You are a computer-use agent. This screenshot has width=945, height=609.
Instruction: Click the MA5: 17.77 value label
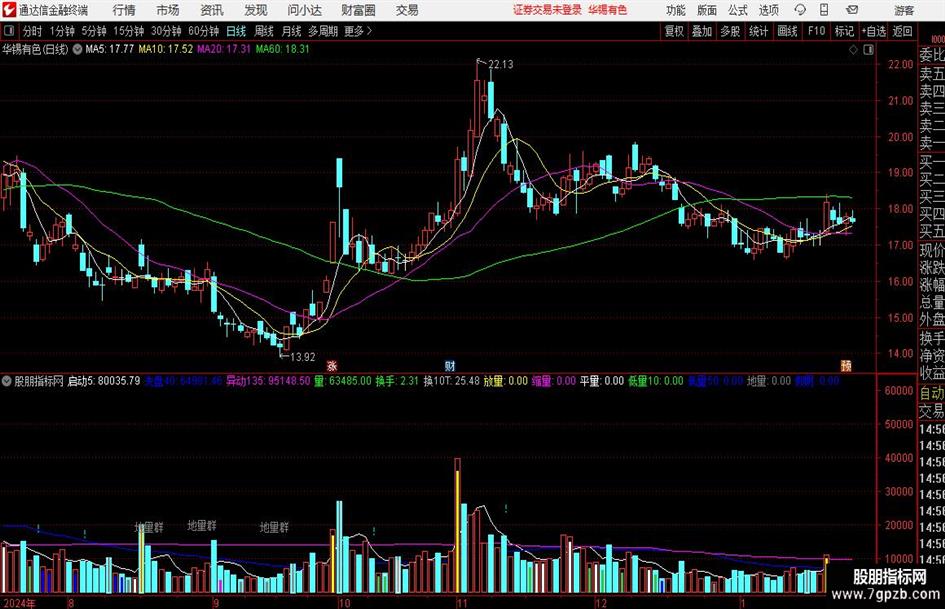point(109,49)
